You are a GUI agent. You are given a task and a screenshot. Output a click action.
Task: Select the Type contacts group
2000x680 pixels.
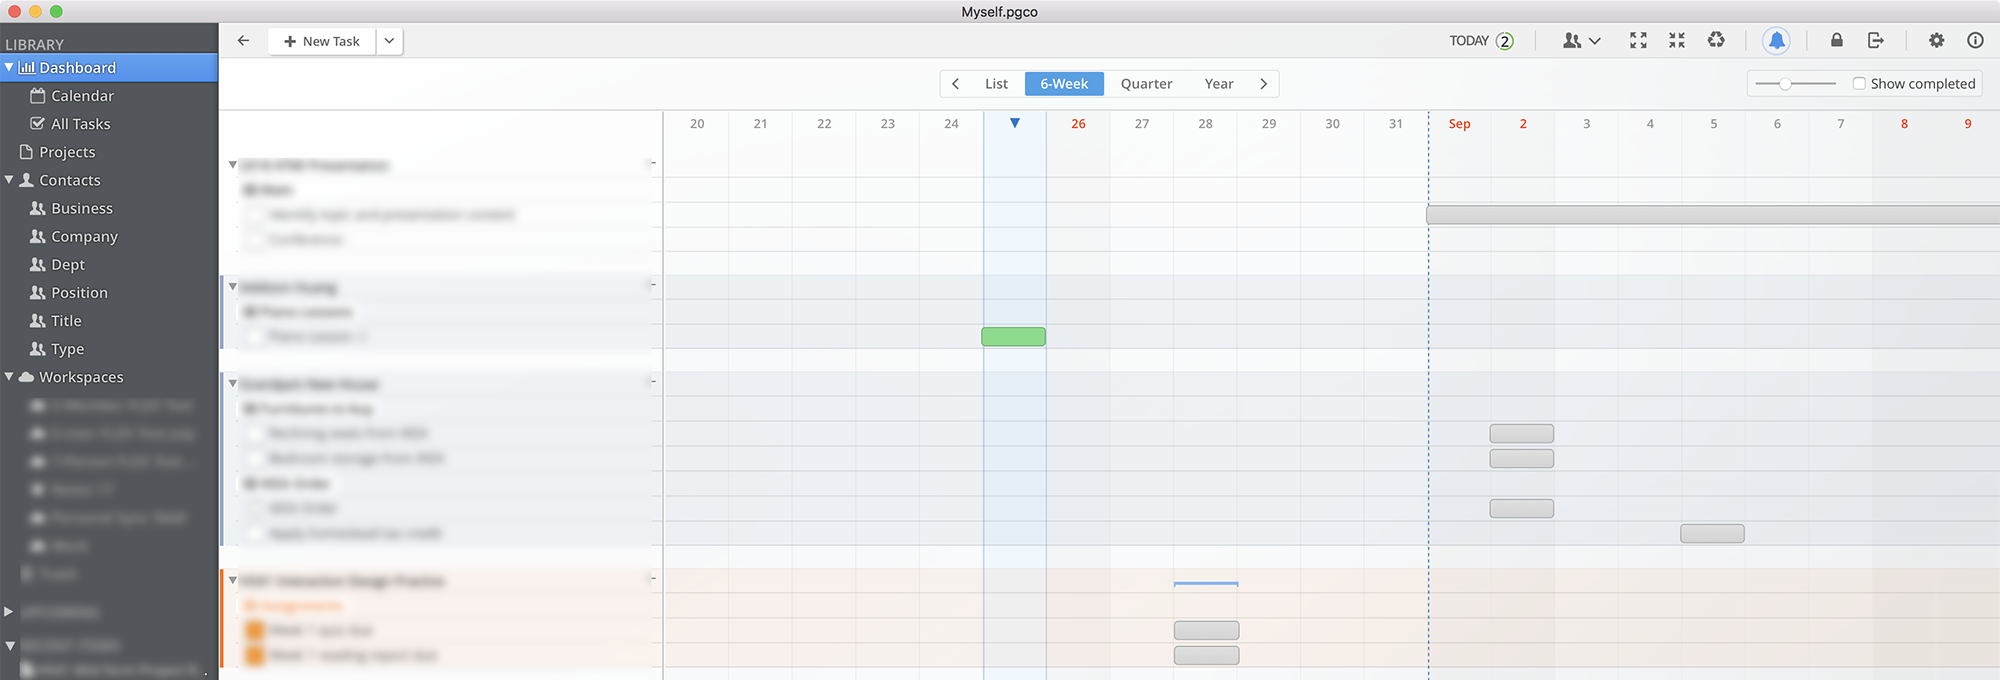67,348
